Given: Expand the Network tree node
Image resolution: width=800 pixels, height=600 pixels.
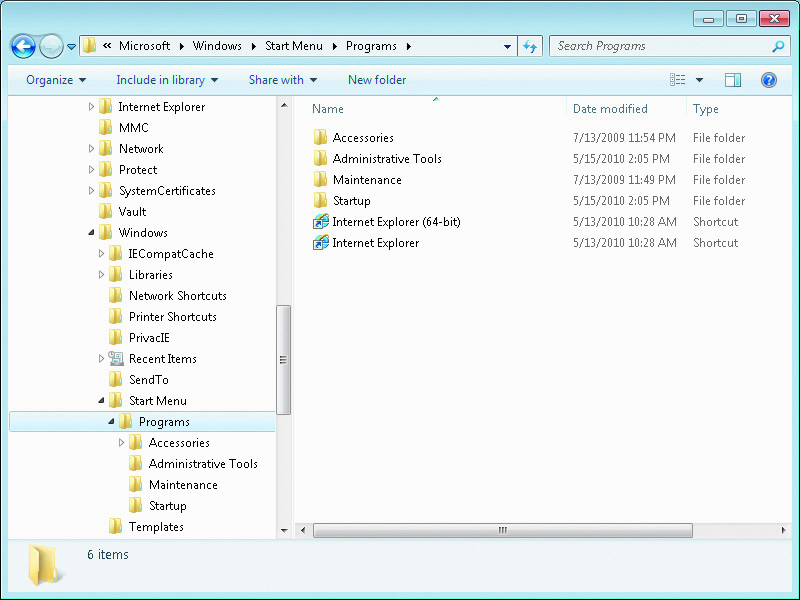Looking at the screenshot, I should click(91, 148).
